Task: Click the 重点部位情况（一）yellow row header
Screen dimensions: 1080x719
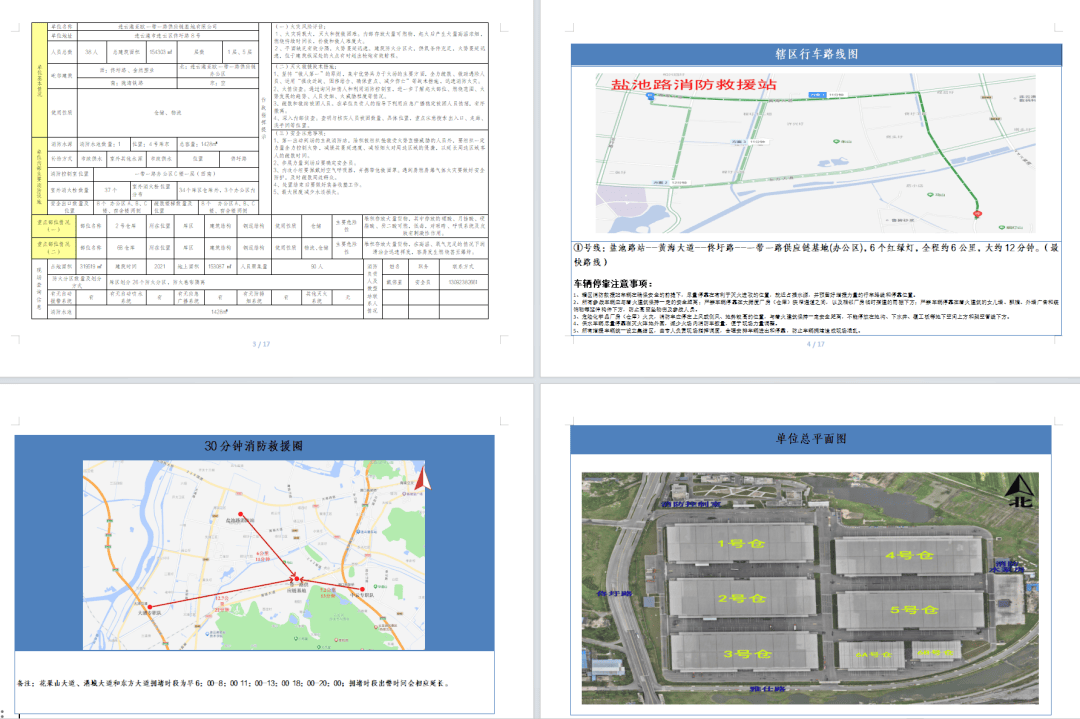Action: 54,225
